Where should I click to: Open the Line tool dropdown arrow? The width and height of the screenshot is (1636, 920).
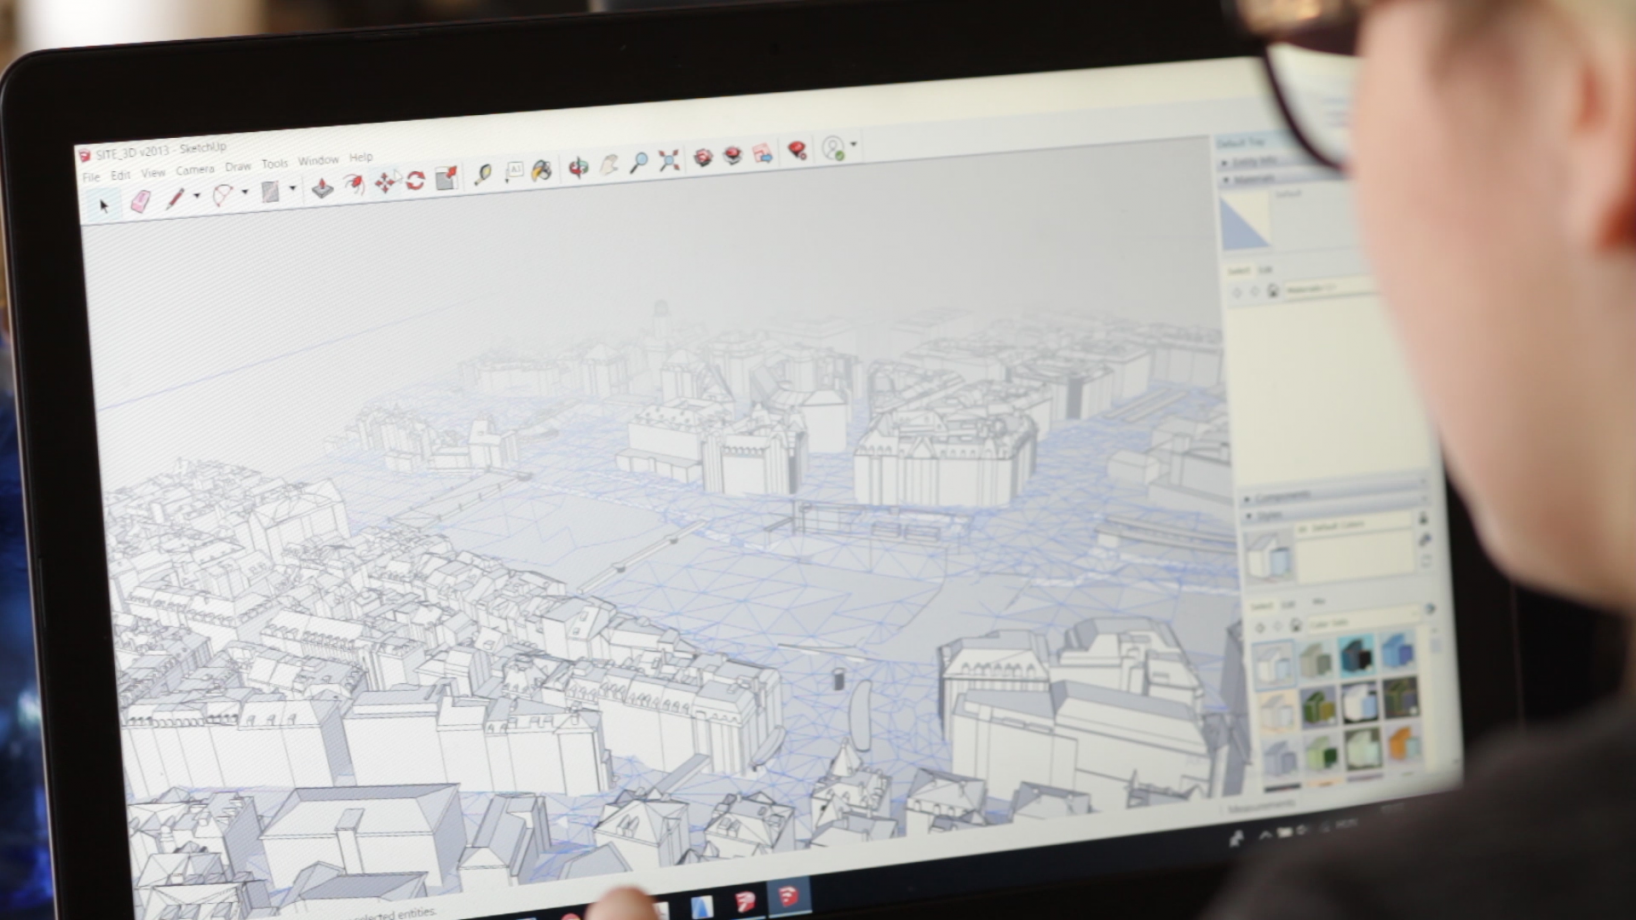click(197, 196)
